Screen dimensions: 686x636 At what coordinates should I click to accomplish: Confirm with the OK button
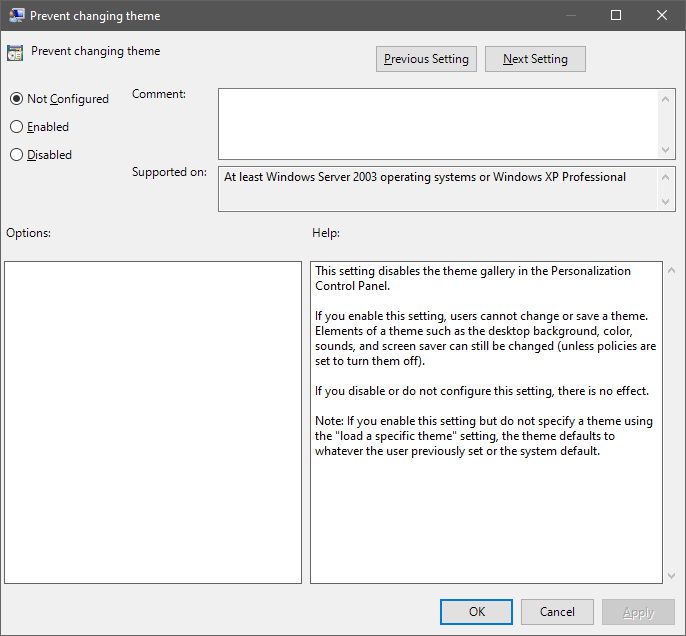[477, 612]
